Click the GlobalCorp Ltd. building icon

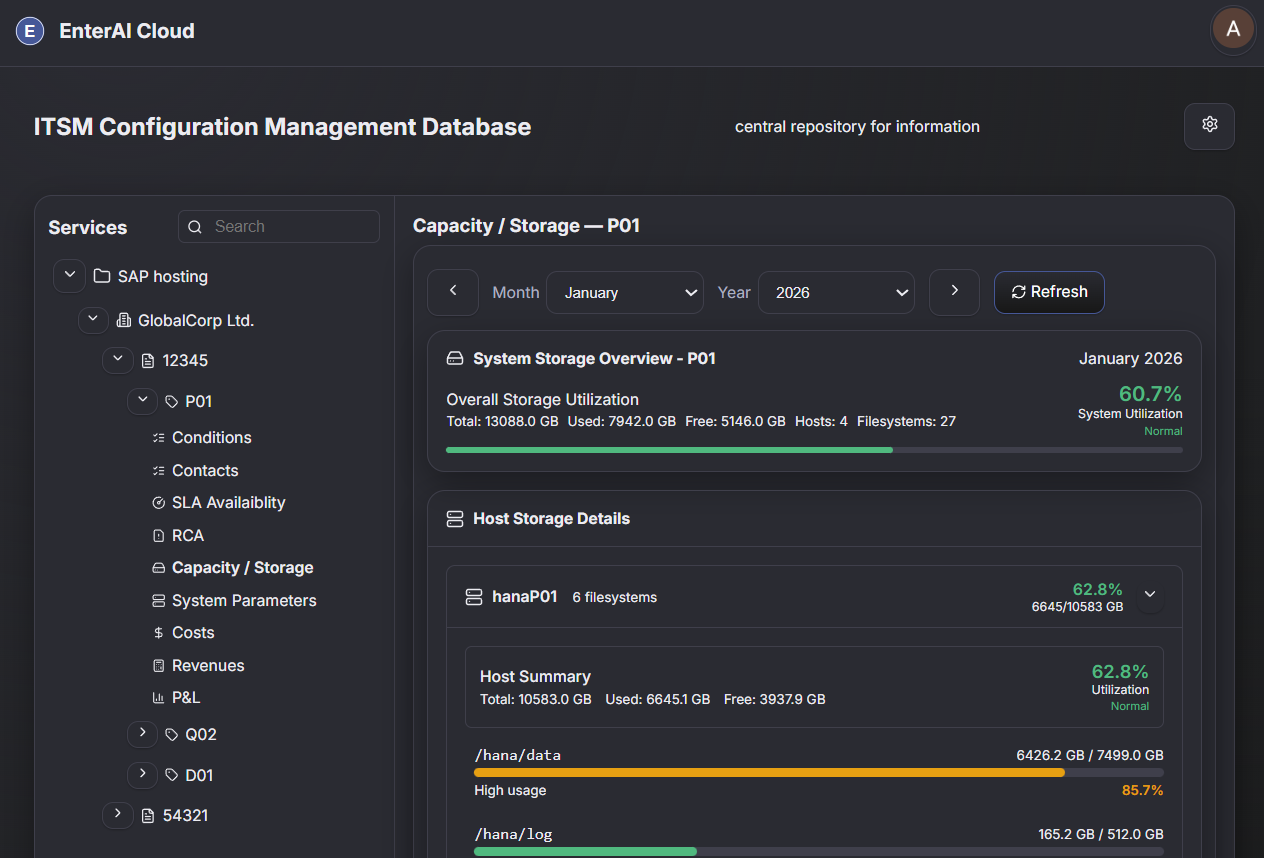coord(124,321)
